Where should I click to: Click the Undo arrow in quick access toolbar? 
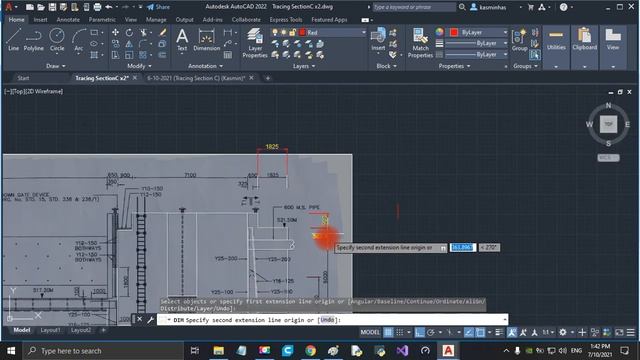click(109, 7)
